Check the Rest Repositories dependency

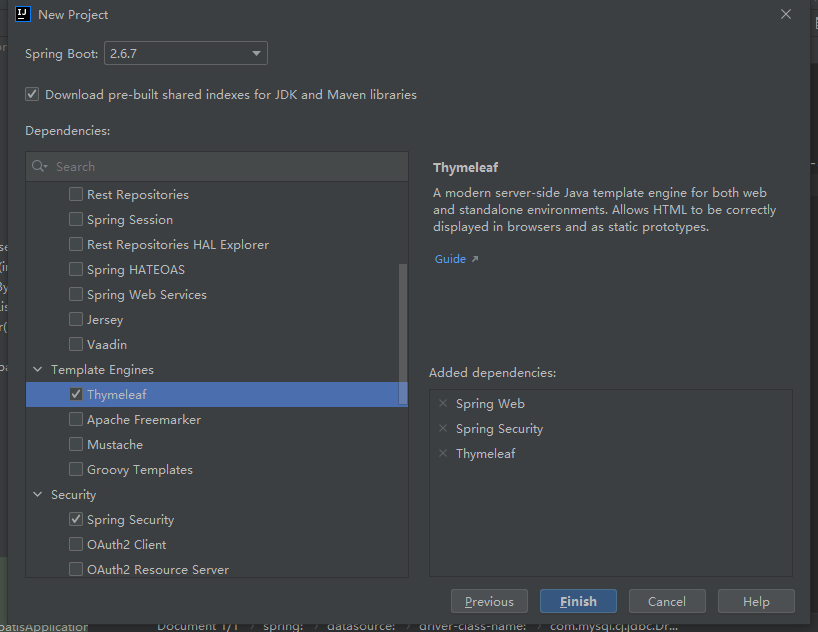click(x=76, y=194)
